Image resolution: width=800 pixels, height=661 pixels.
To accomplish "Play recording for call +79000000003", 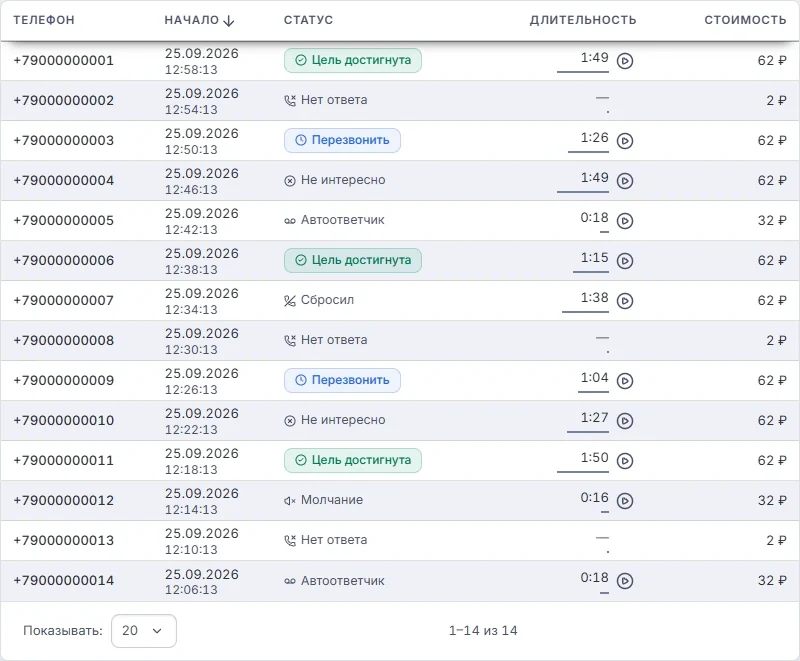I will tap(625, 141).
